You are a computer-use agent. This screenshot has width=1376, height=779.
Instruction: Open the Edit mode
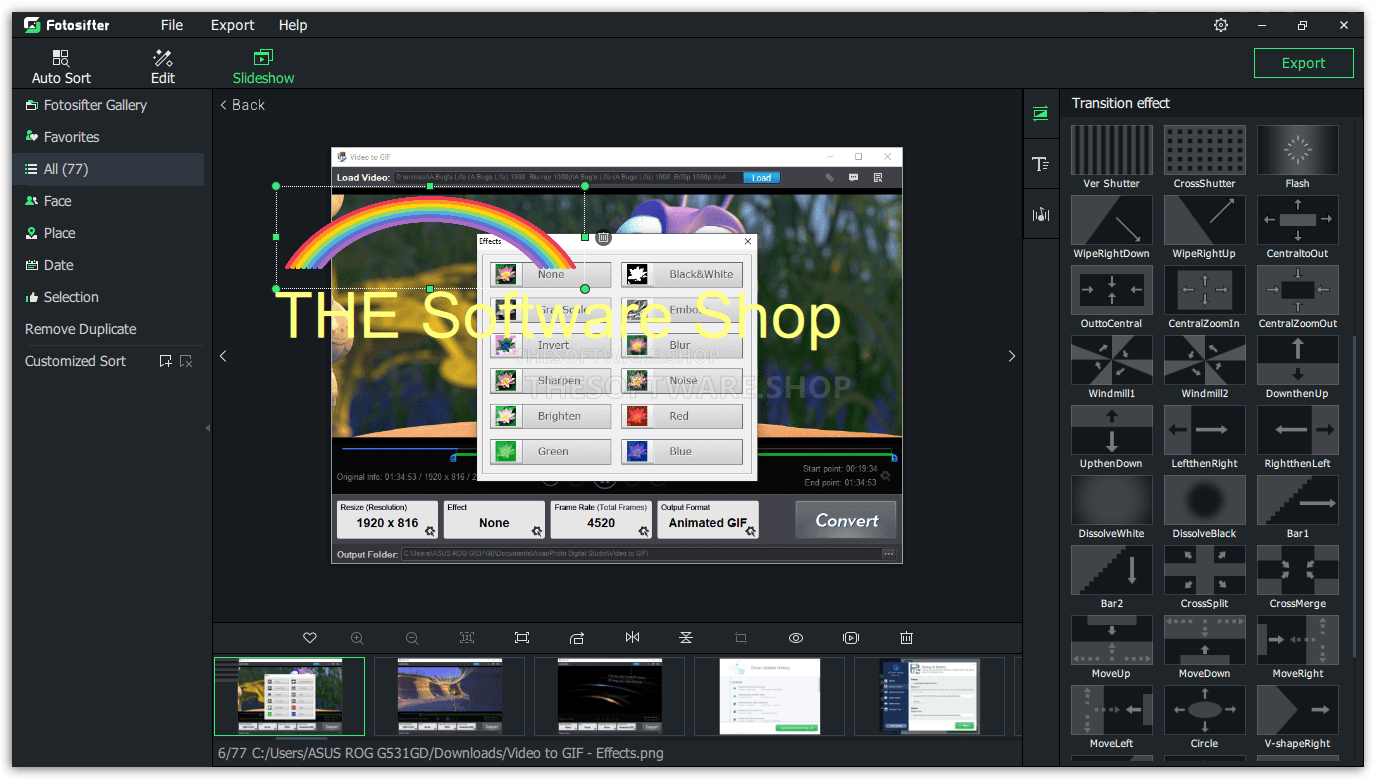pos(162,63)
